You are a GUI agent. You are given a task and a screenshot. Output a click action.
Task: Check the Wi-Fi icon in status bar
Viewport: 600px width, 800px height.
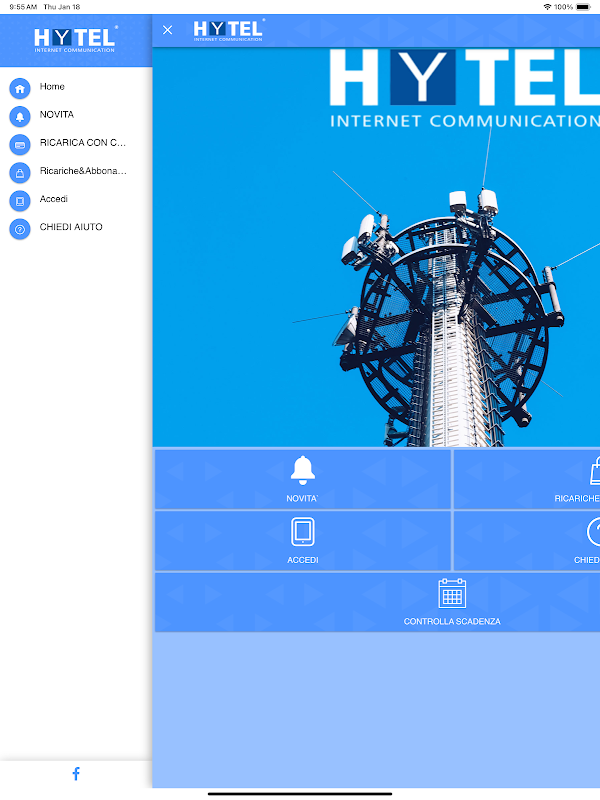tap(547, 7)
